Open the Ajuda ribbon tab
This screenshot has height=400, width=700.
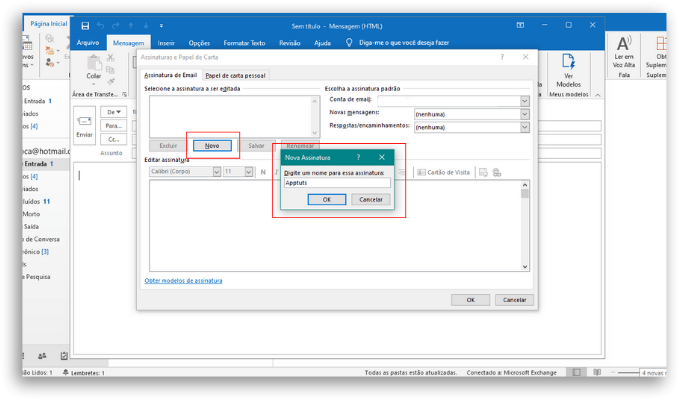[322, 43]
